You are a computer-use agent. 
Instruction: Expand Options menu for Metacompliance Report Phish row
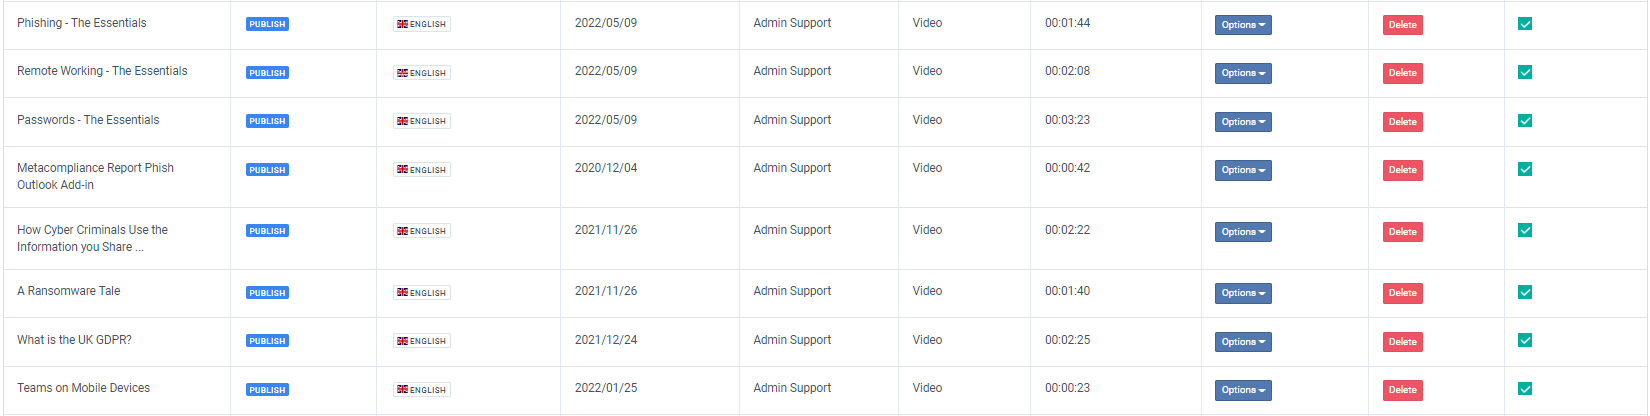[x=1243, y=170]
